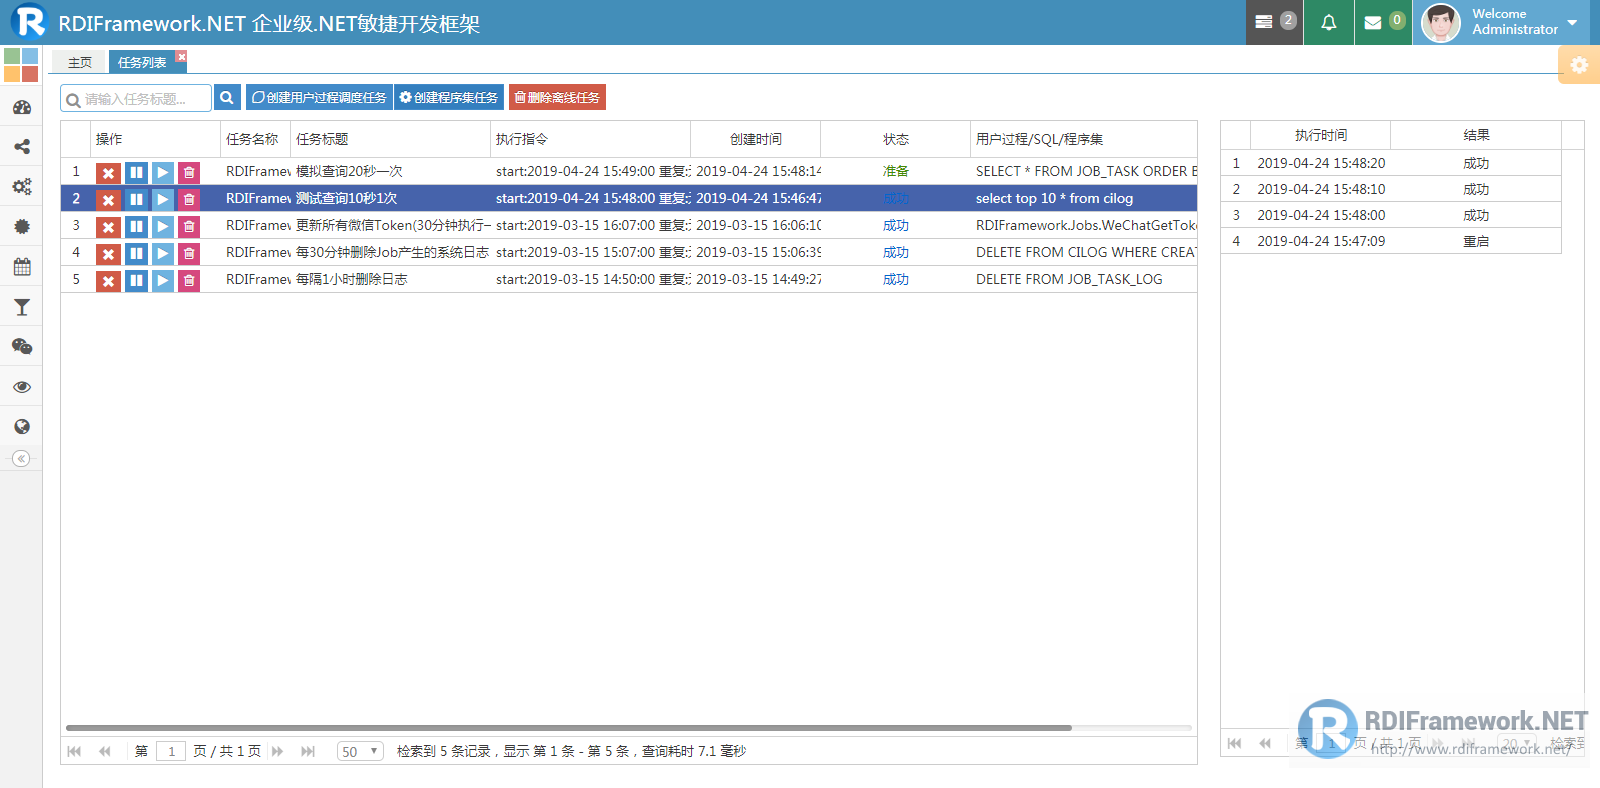
Task: Open the WeChat sidebar icon
Action: click(x=21, y=347)
